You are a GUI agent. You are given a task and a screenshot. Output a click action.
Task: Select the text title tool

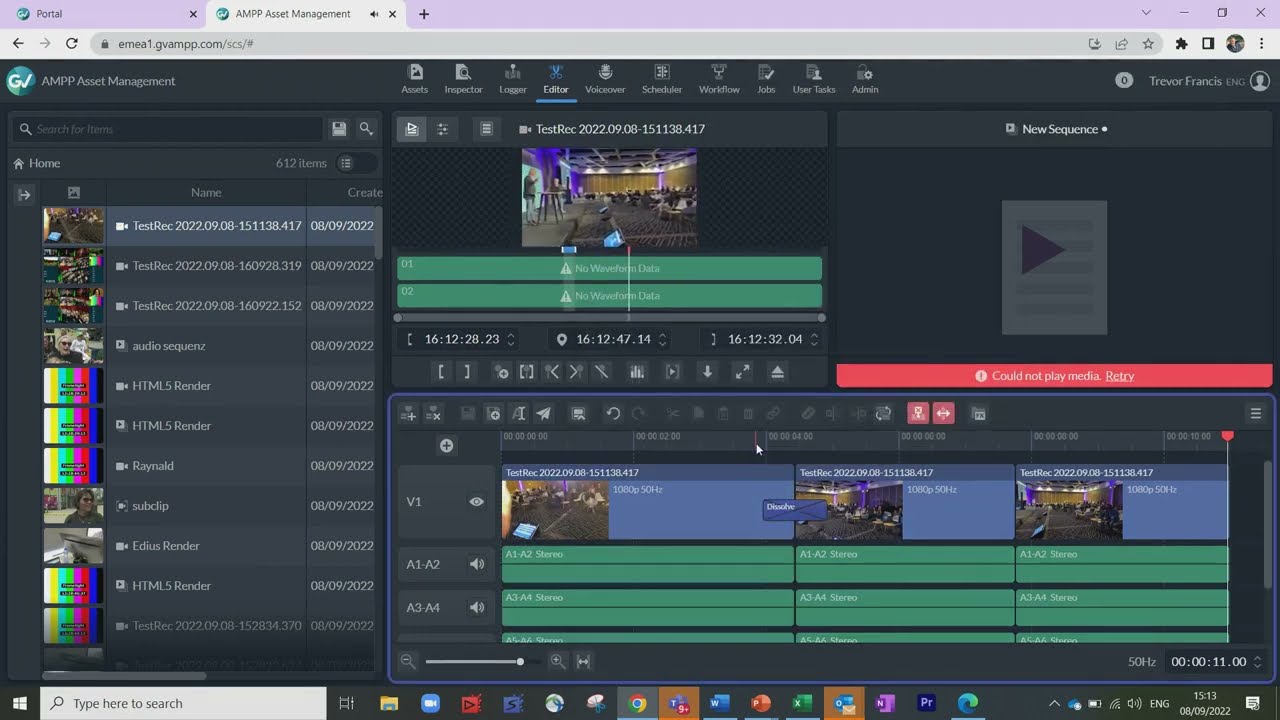point(519,413)
